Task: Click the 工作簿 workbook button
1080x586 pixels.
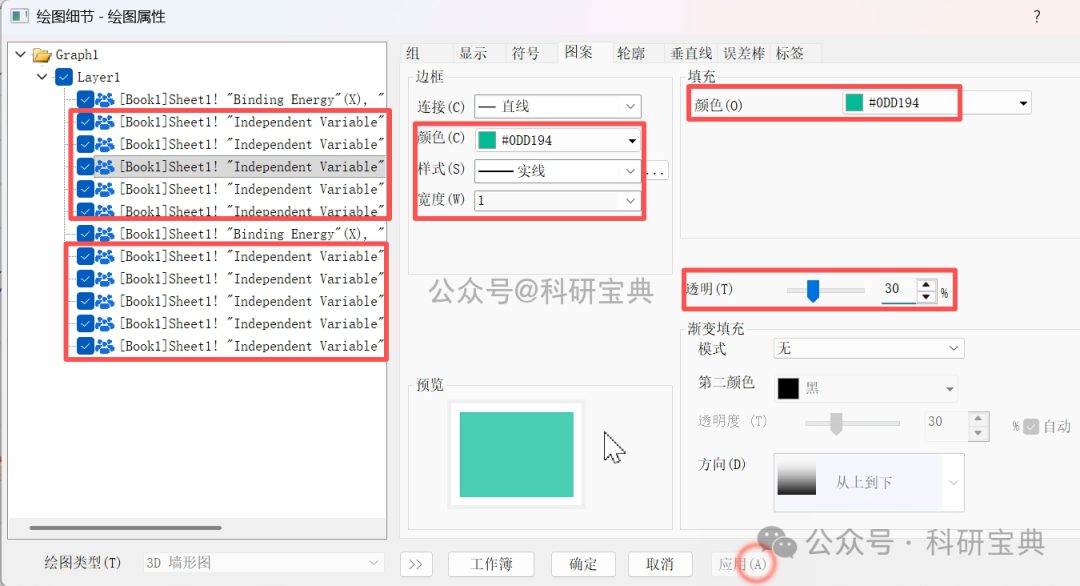Action: pos(490,563)
